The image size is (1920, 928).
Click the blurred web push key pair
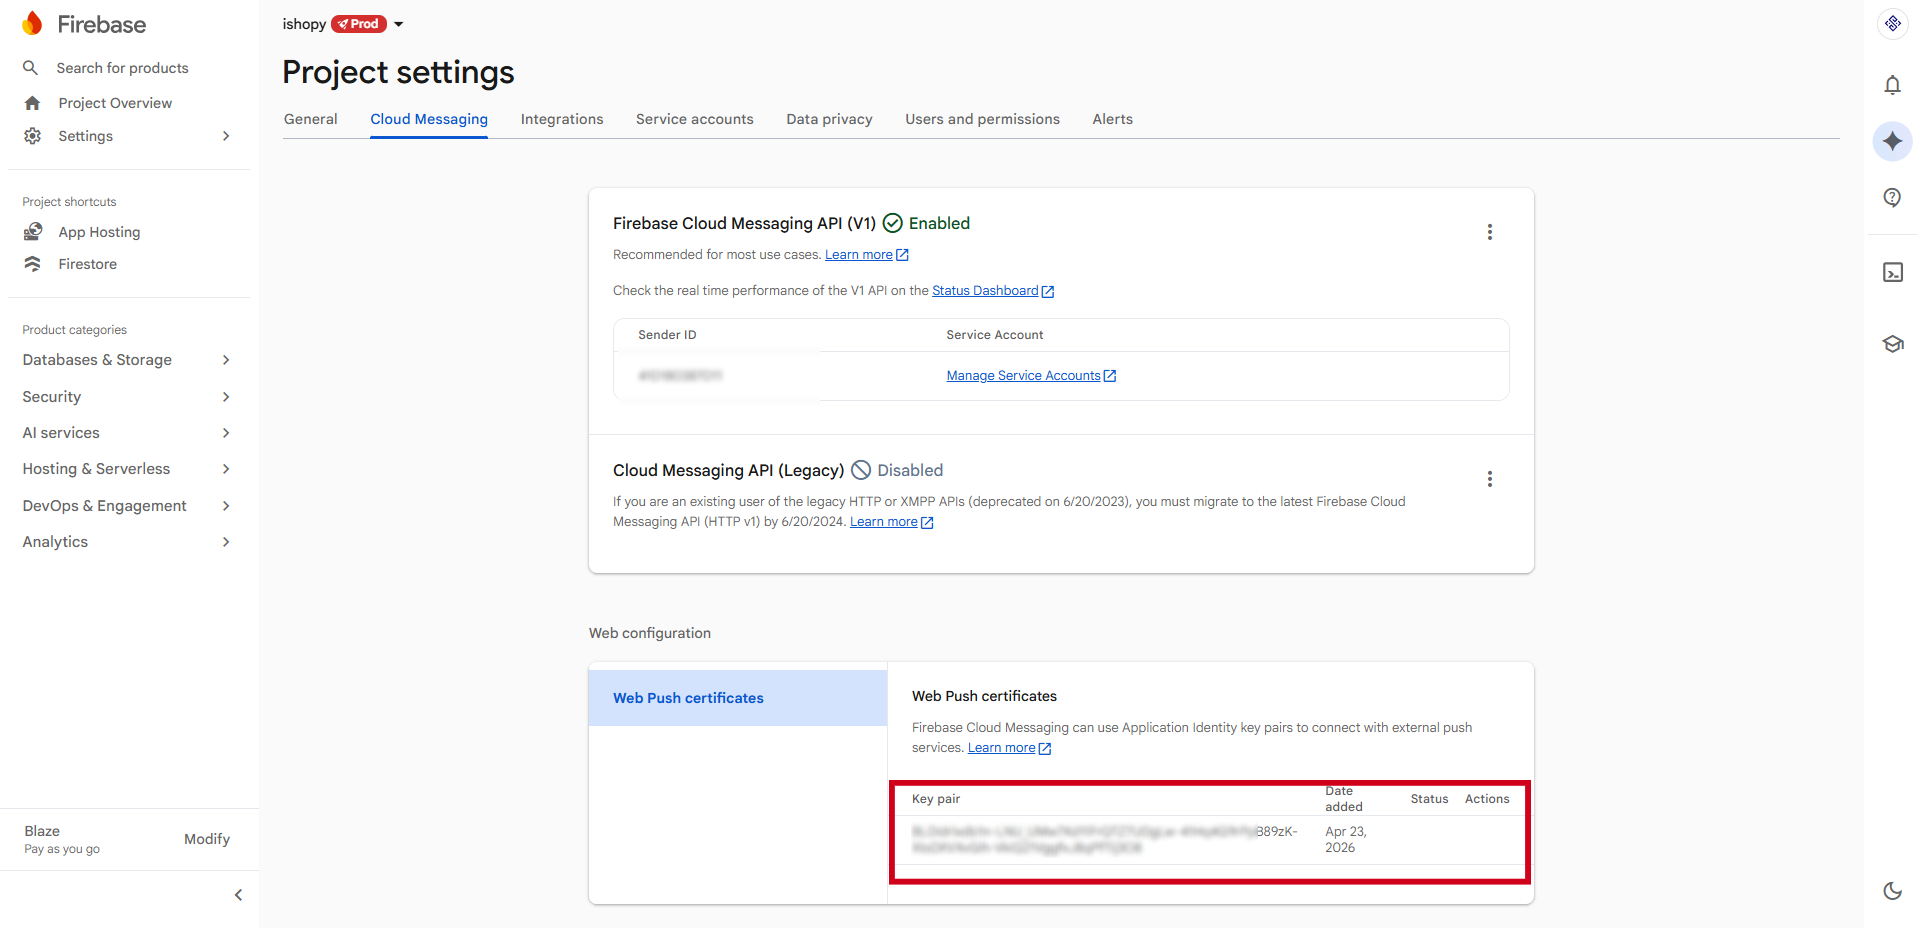[1104, 840]
